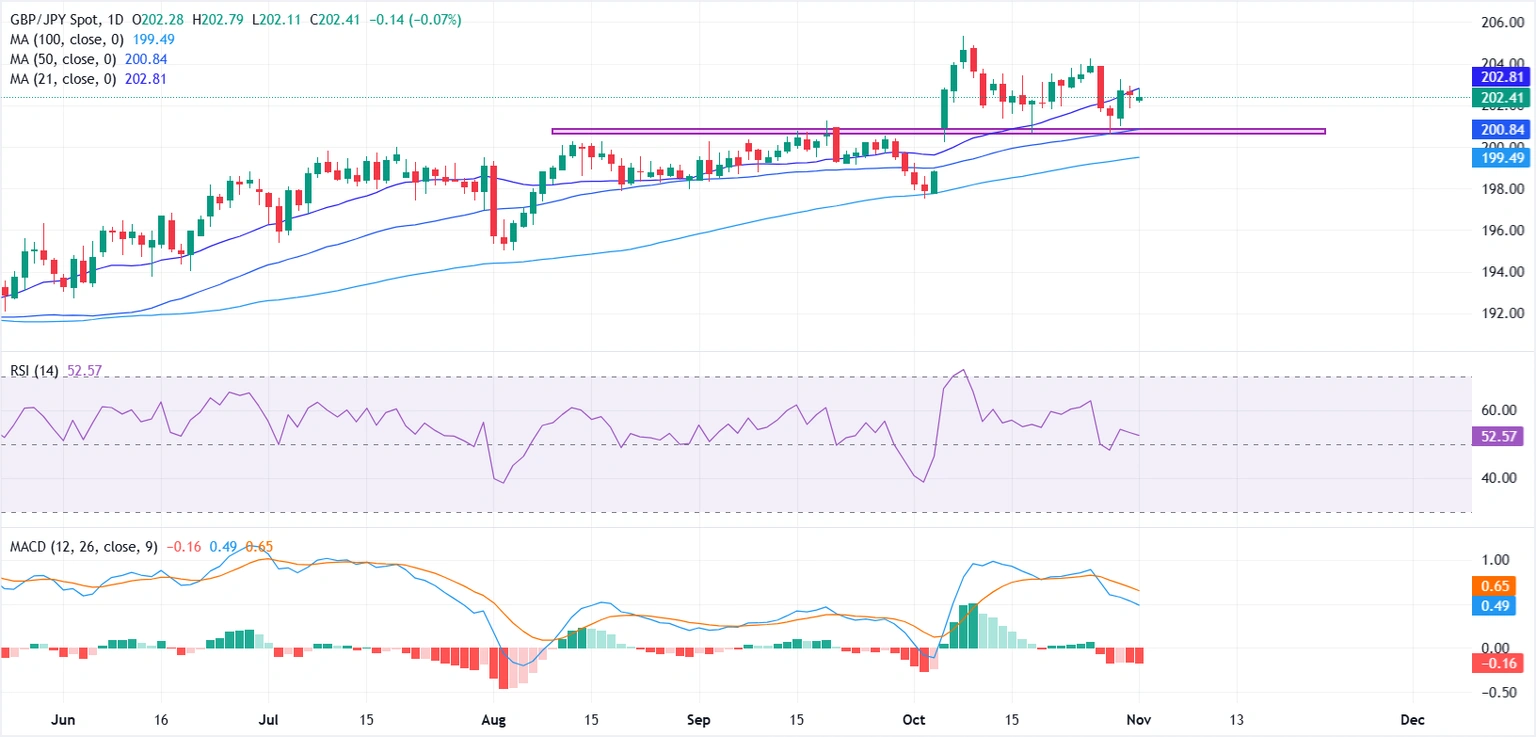Click the blue 0.49 MACD value tag
The height and width of the screenshot is (737, 1536).
point(1496,604)
